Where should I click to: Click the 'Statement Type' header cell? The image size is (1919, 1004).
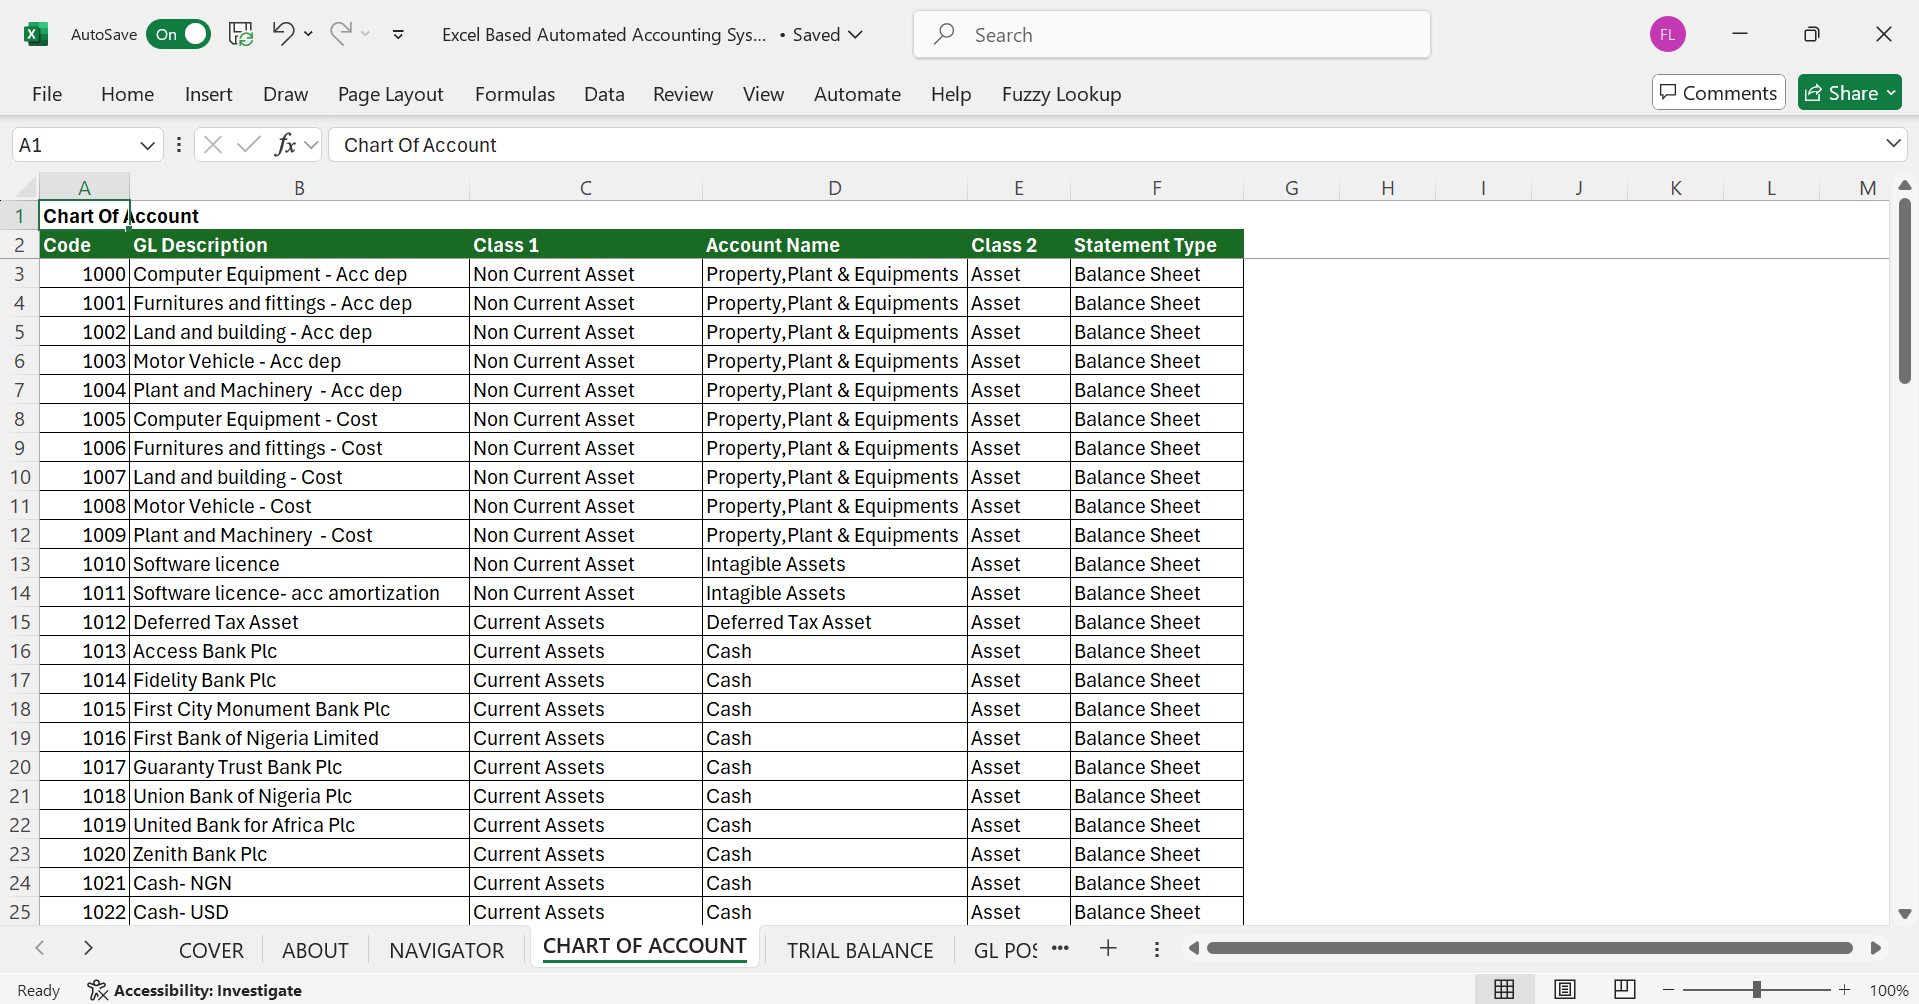tap(1156, 245)
